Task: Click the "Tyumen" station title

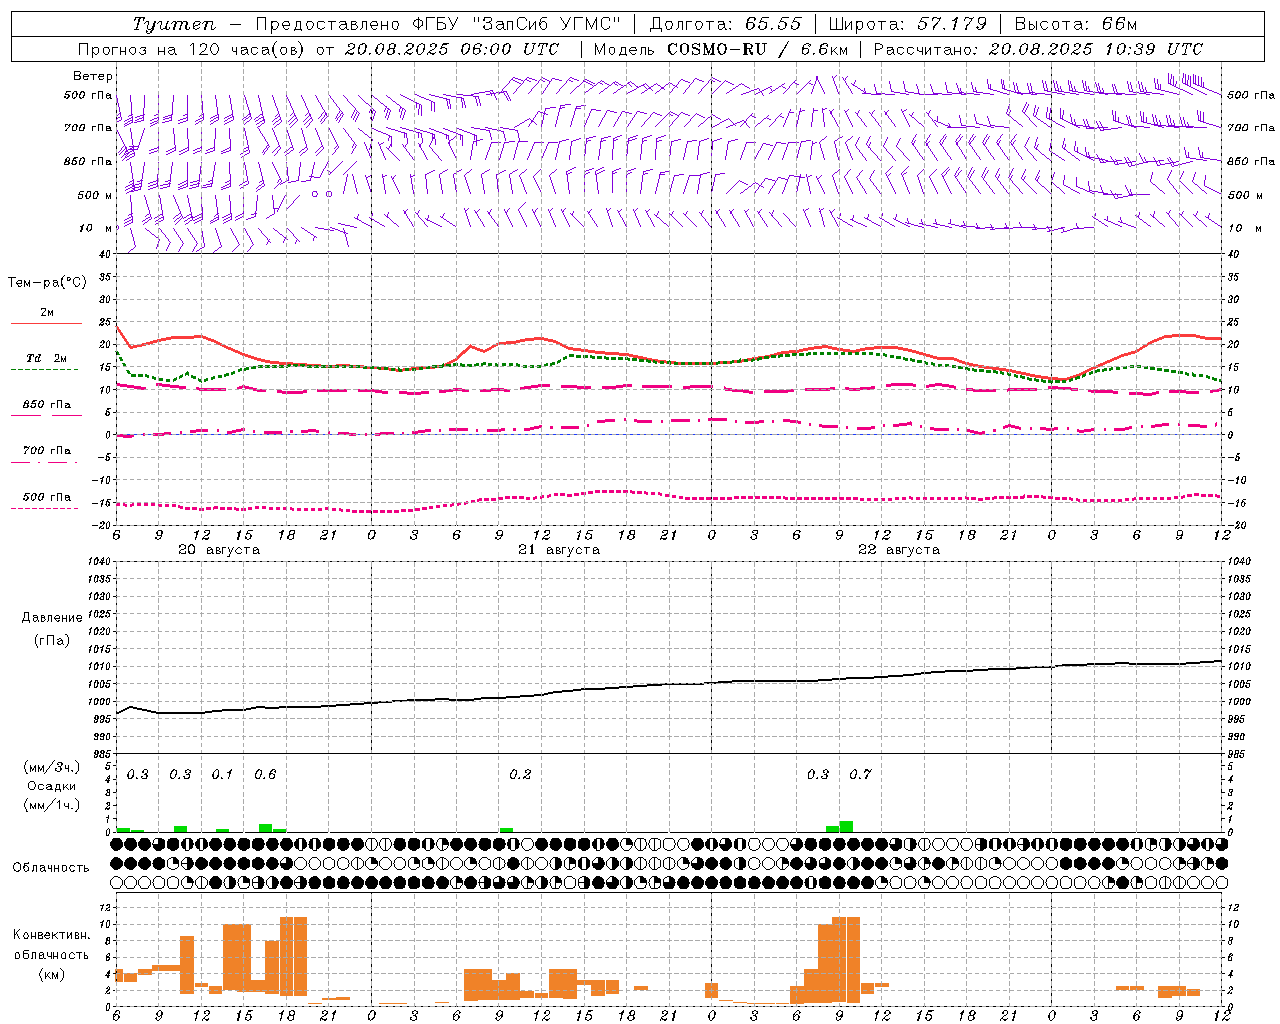Action: (x=173, y=24)
